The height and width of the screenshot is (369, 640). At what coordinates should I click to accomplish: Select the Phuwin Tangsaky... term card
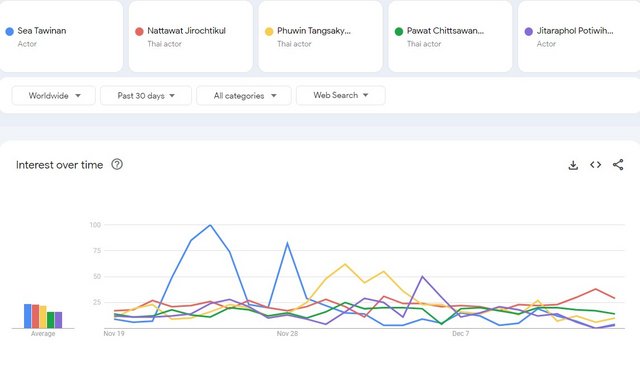pyautogui.click(x=320, y=37)
